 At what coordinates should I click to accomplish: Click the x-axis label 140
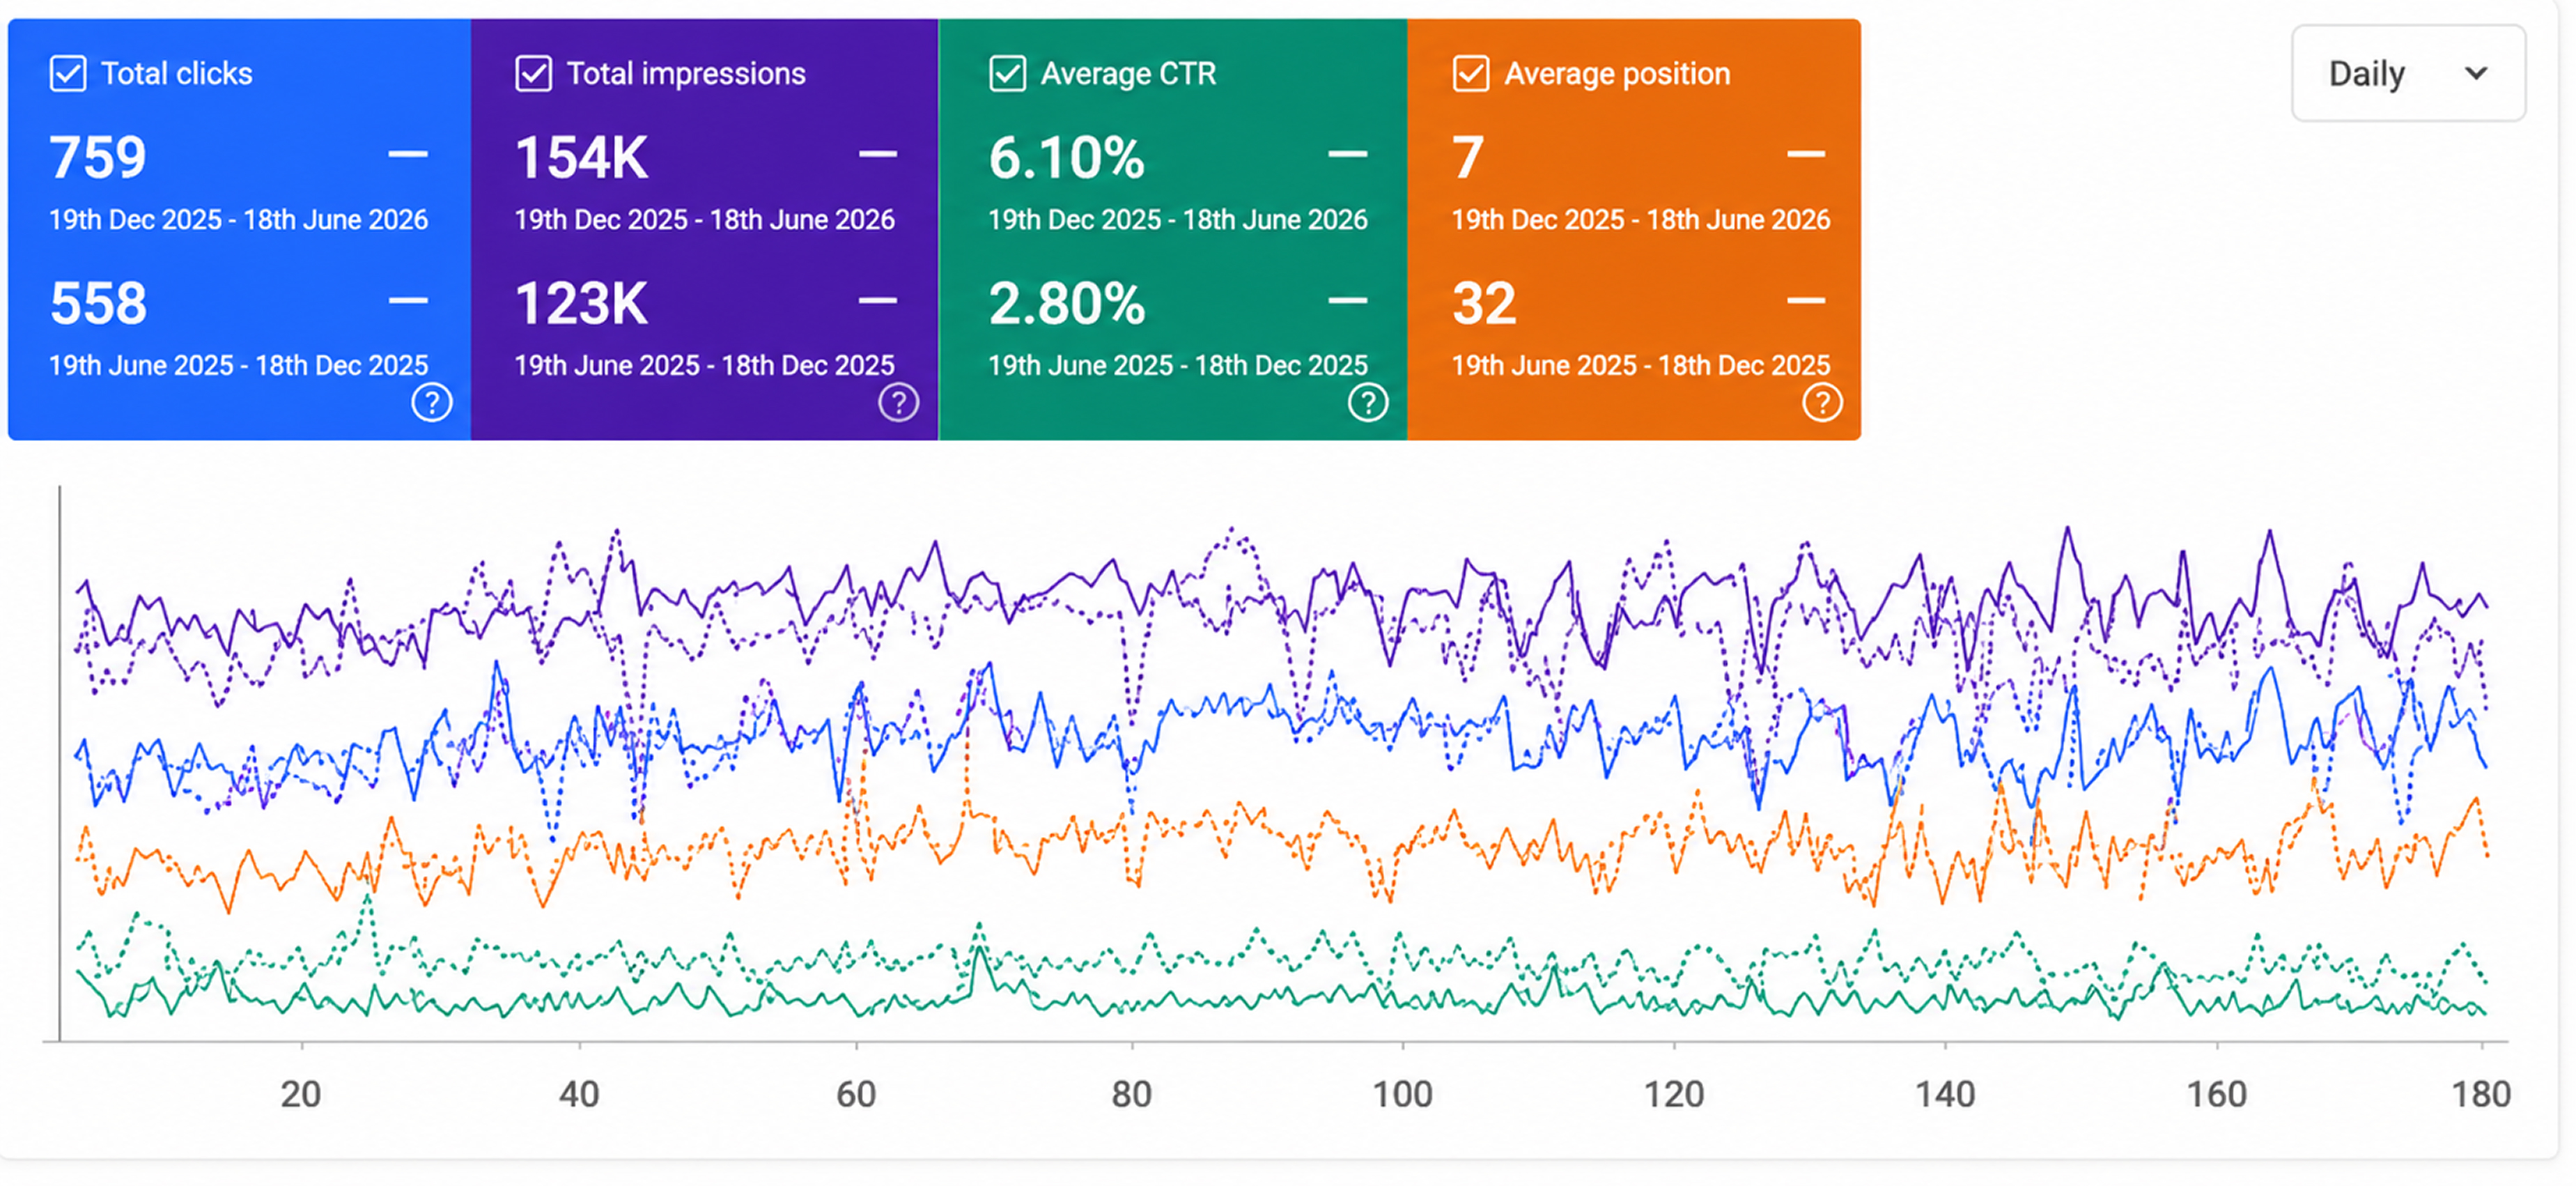click(x=1945, y=1094)
